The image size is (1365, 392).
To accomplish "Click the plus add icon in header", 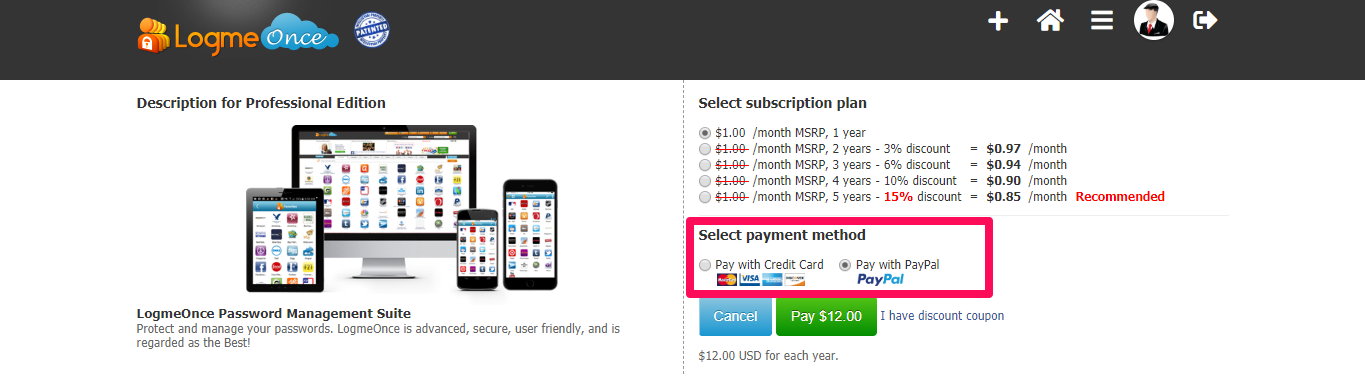I will pos(998,21).
